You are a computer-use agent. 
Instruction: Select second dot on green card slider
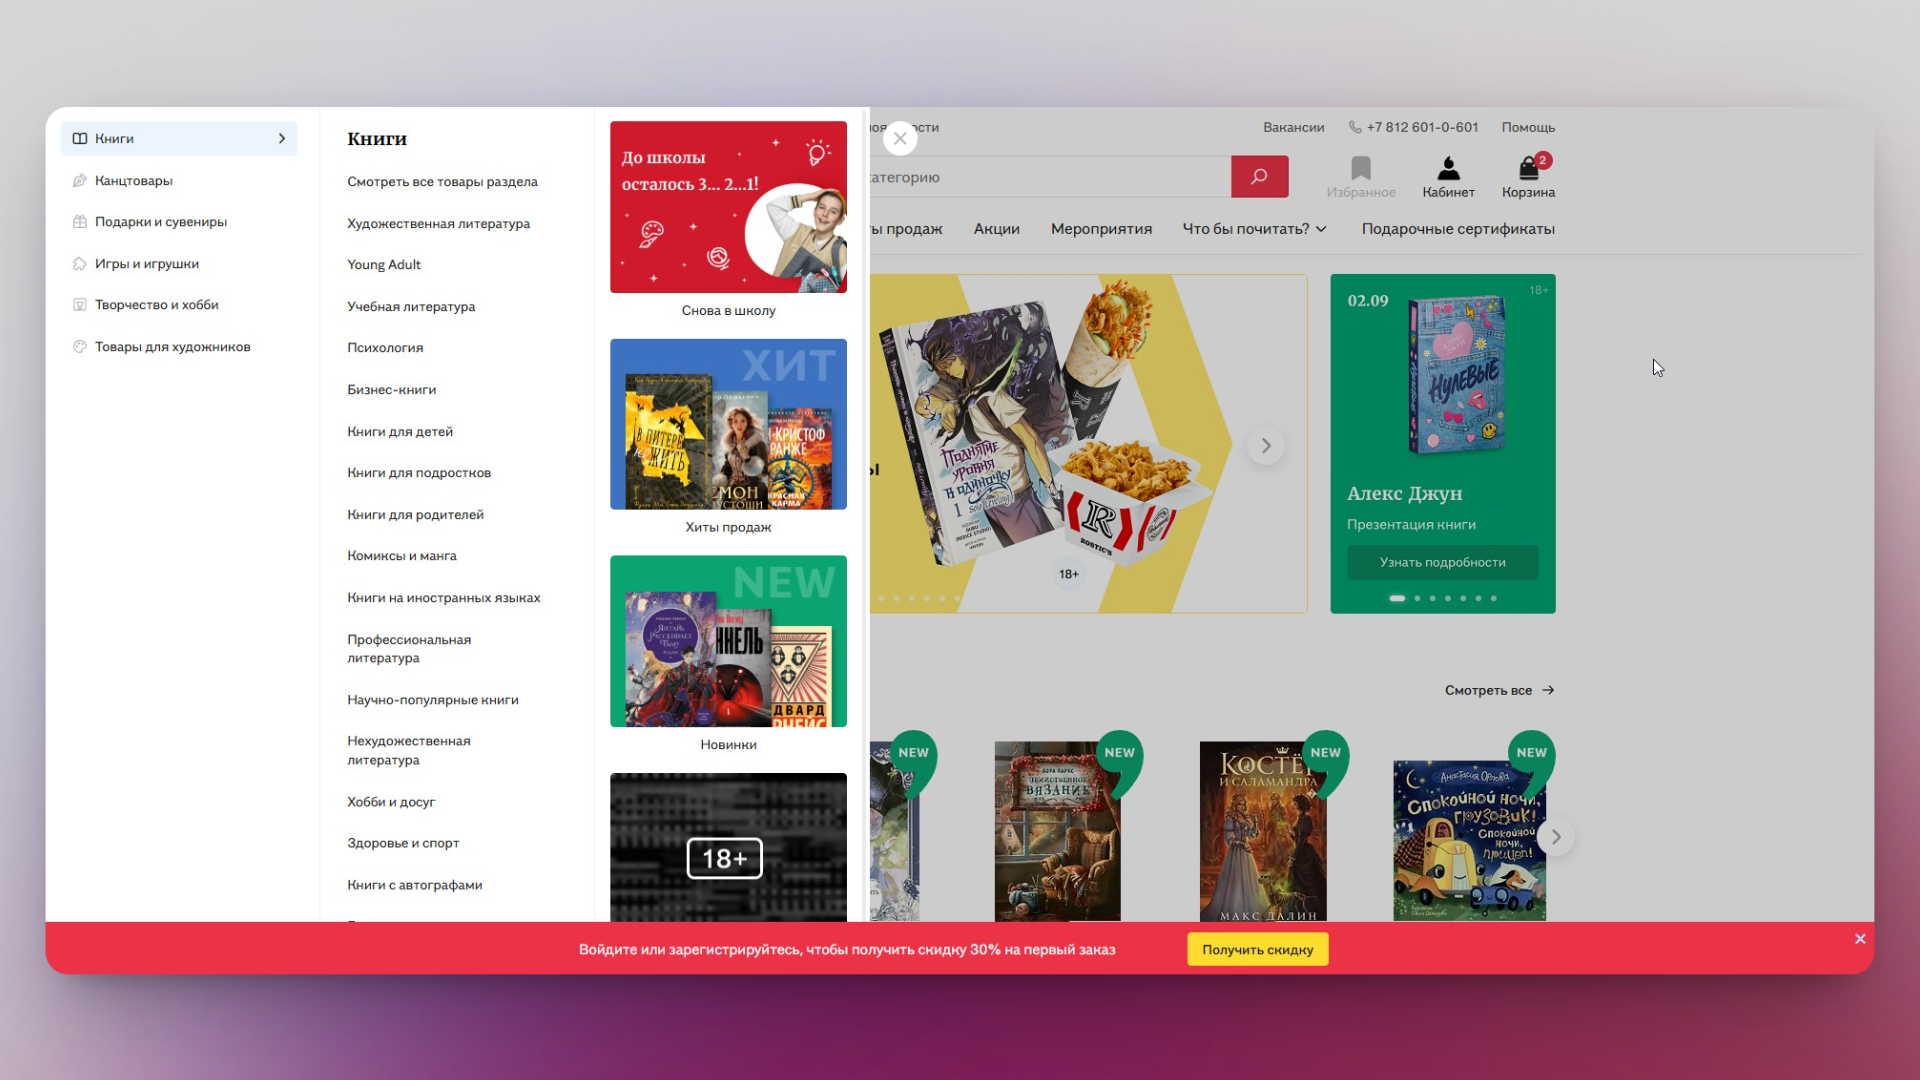(1417, 598)
